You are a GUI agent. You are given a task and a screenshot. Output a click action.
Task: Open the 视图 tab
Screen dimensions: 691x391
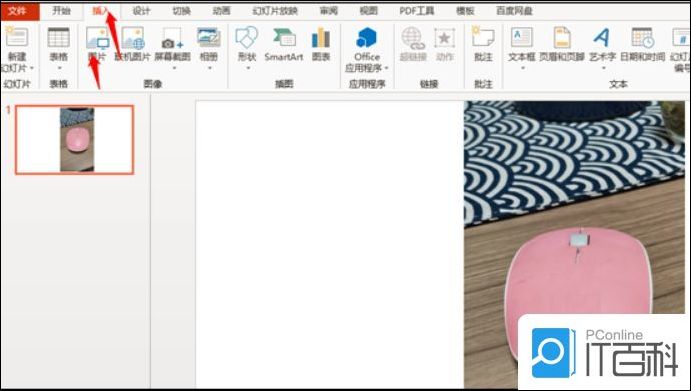(x=368, y=11)
